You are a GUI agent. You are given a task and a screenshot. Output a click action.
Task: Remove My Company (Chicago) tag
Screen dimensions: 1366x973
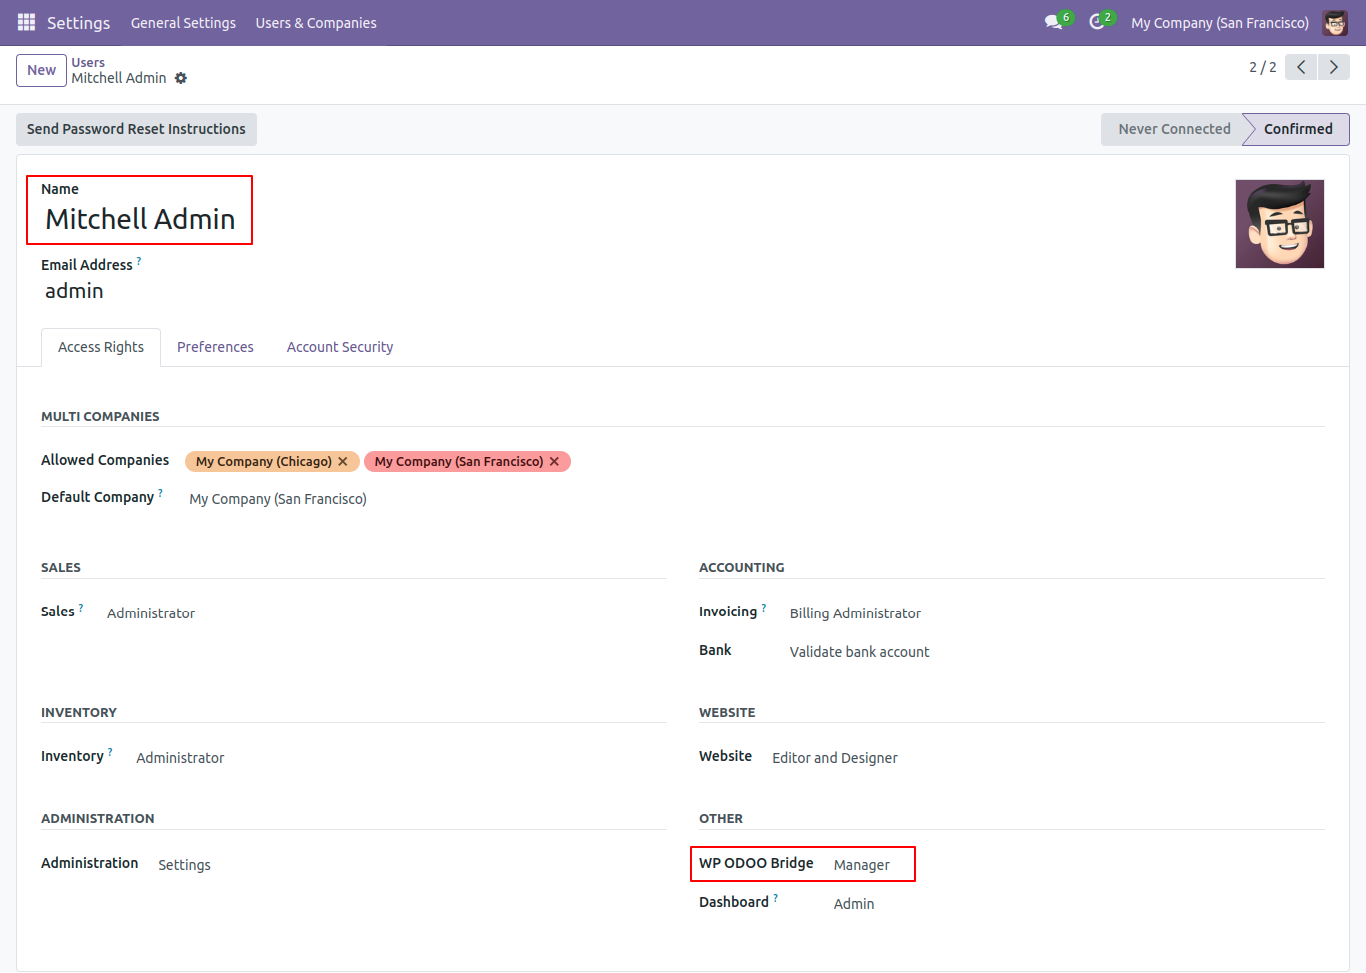343,461
